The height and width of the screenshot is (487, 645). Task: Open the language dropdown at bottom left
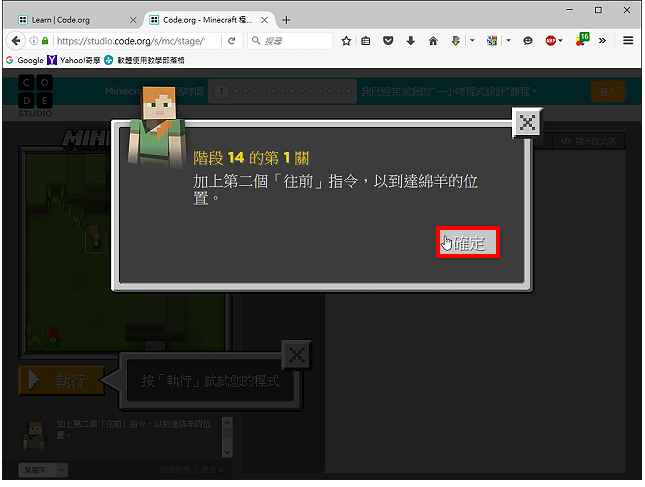pos(43,470)
